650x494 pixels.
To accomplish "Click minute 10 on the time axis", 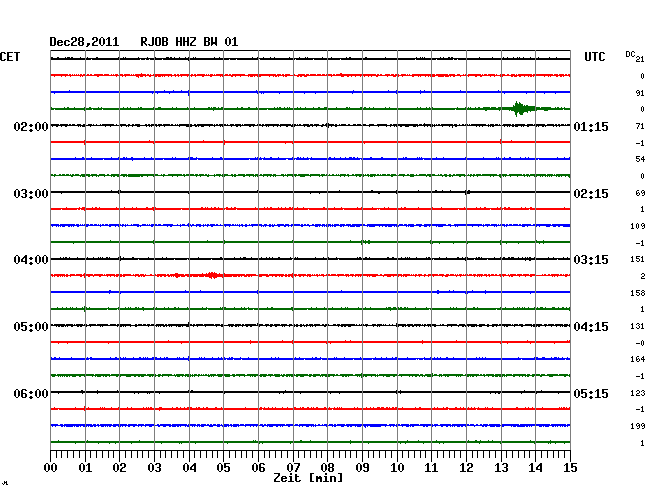I will click(x=397, y=467).
